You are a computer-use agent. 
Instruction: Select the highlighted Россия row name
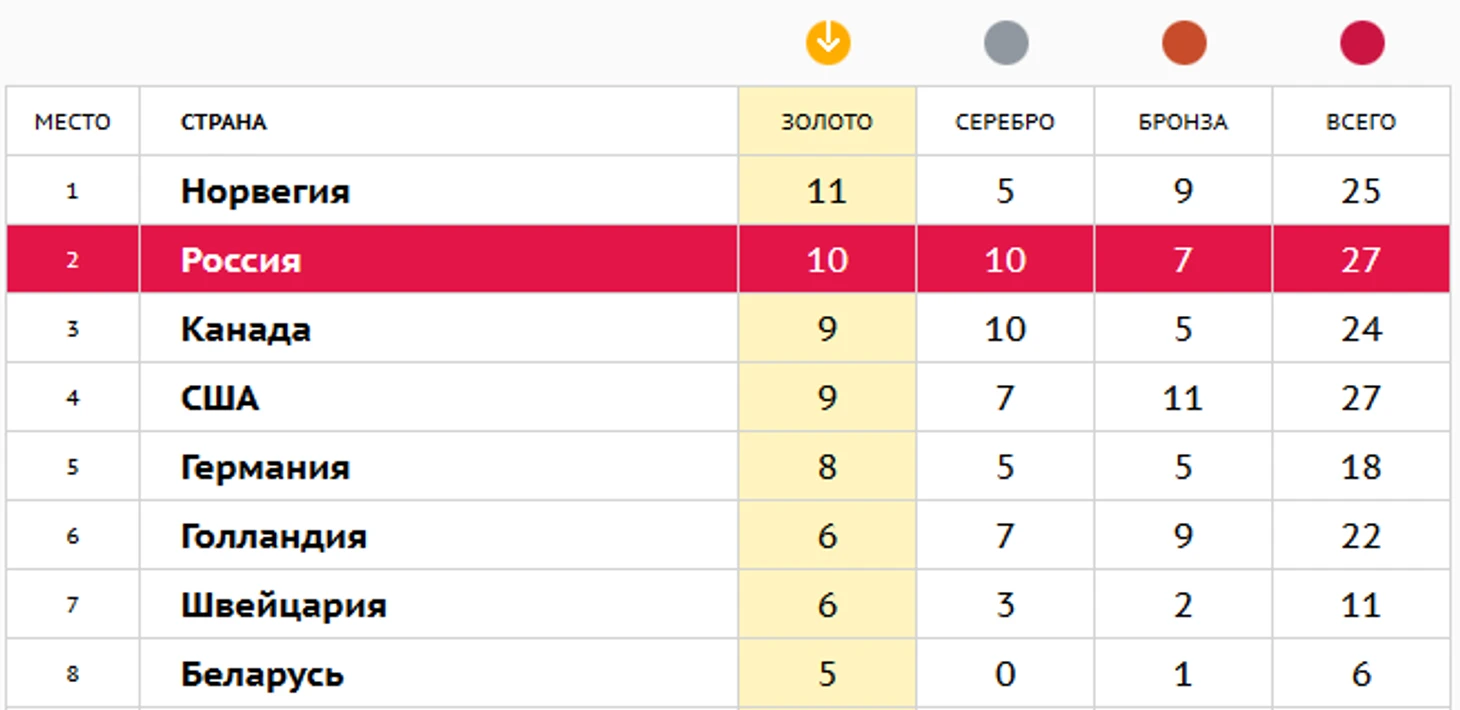241,260
